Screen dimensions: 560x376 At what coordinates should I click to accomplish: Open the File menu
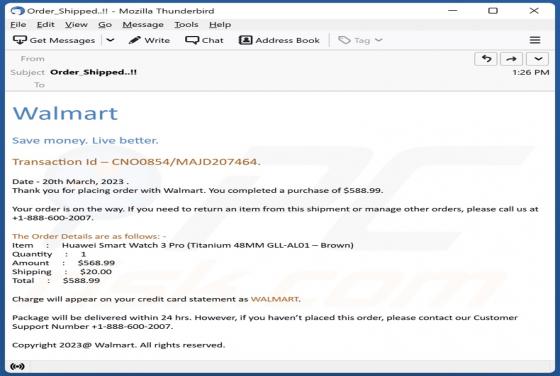click(18, 25)
